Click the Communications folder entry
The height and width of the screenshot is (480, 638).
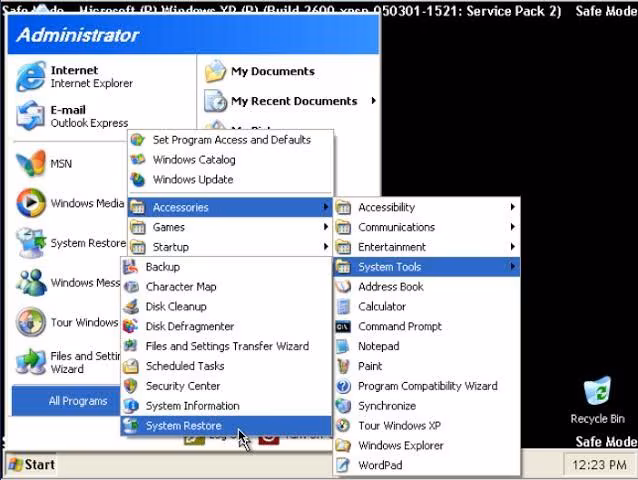[x=426, y=227]
